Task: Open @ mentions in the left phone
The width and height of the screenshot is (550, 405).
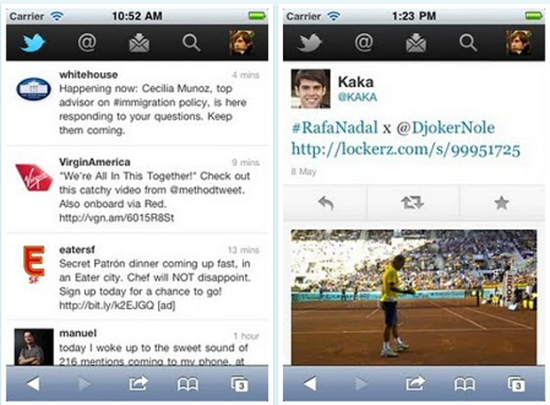Action: (87, 43)
